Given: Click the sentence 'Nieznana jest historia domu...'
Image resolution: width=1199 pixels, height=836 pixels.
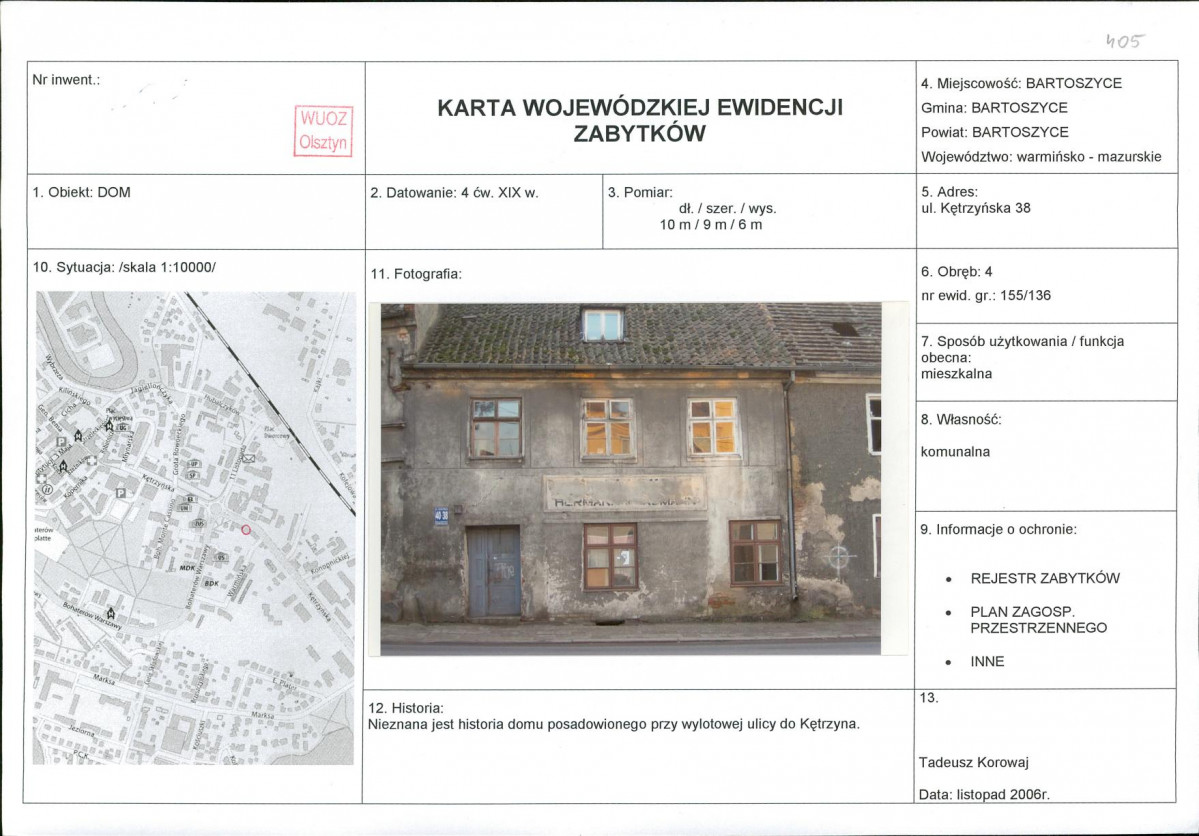Looking at the screenshot, I should pos(614,724).
